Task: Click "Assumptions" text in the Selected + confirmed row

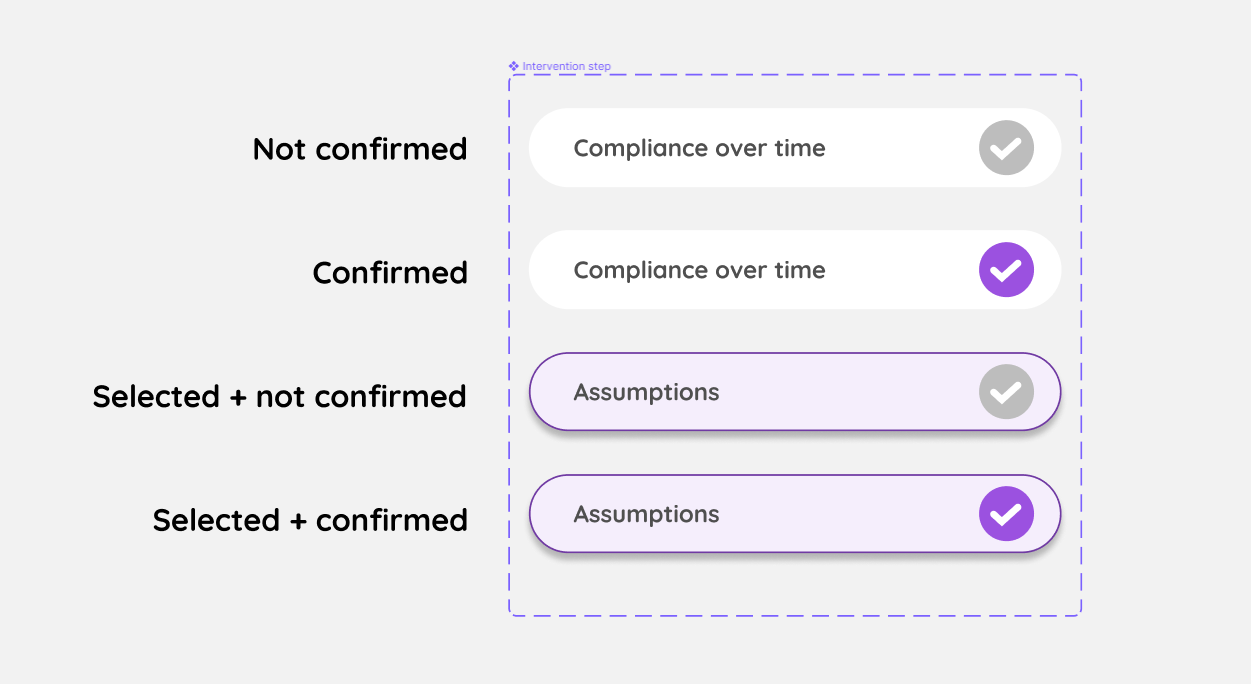Action: pos(646,514)
